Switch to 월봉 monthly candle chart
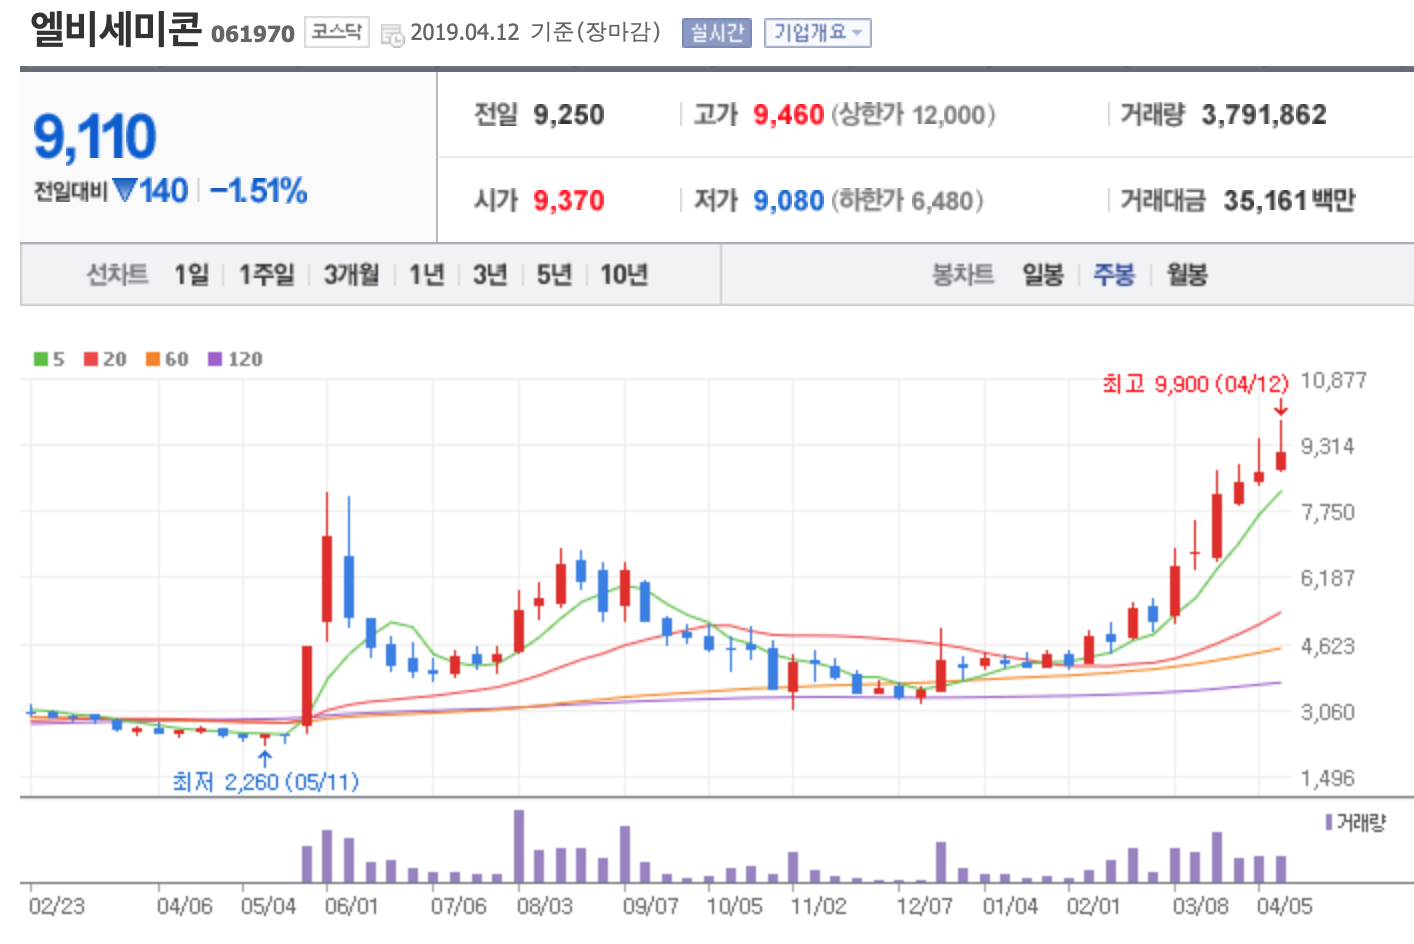The width and height of the screenshot is (1414, 944). [x=1187, y=274]
